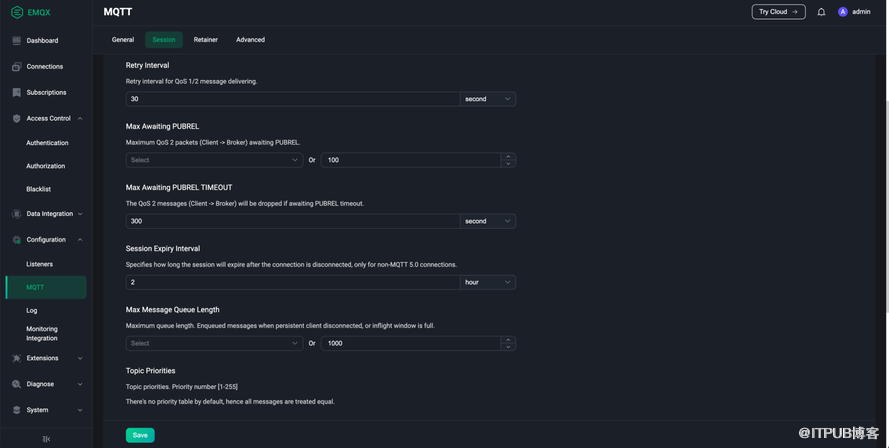Switch to the Advanced tab
889x448 pixels.
point(250,40)
